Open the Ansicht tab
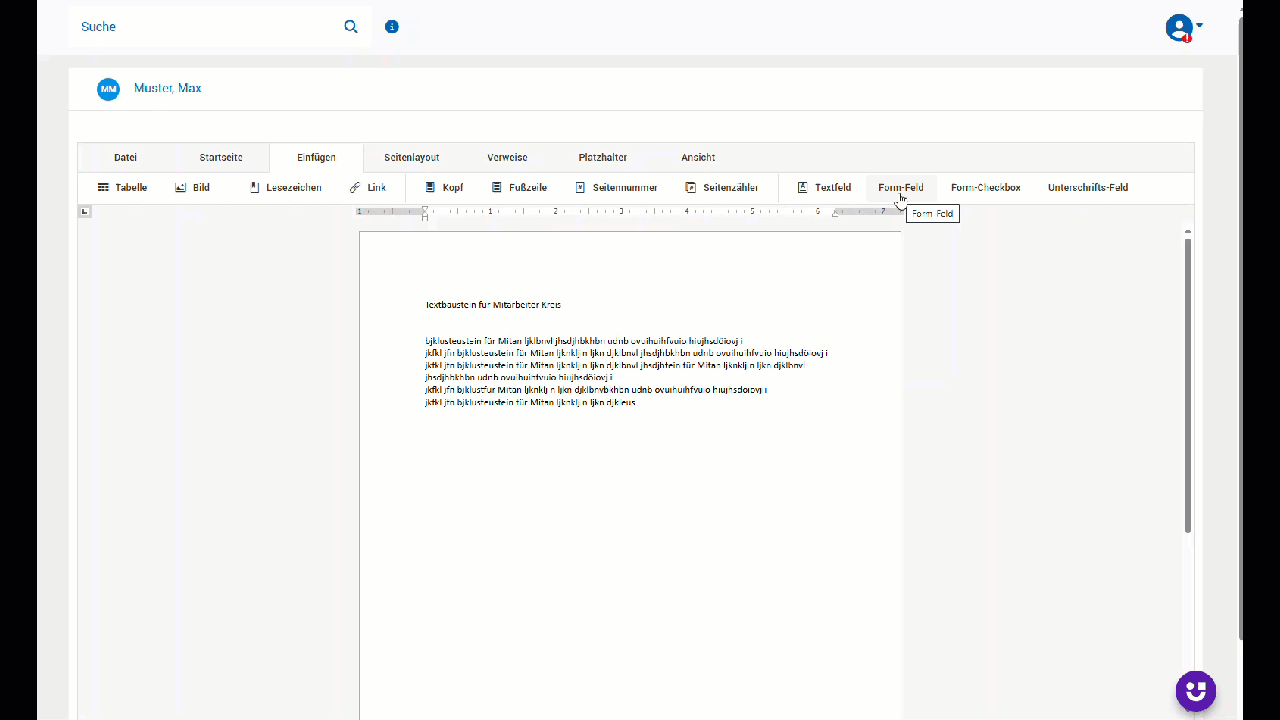 [698, 158]
